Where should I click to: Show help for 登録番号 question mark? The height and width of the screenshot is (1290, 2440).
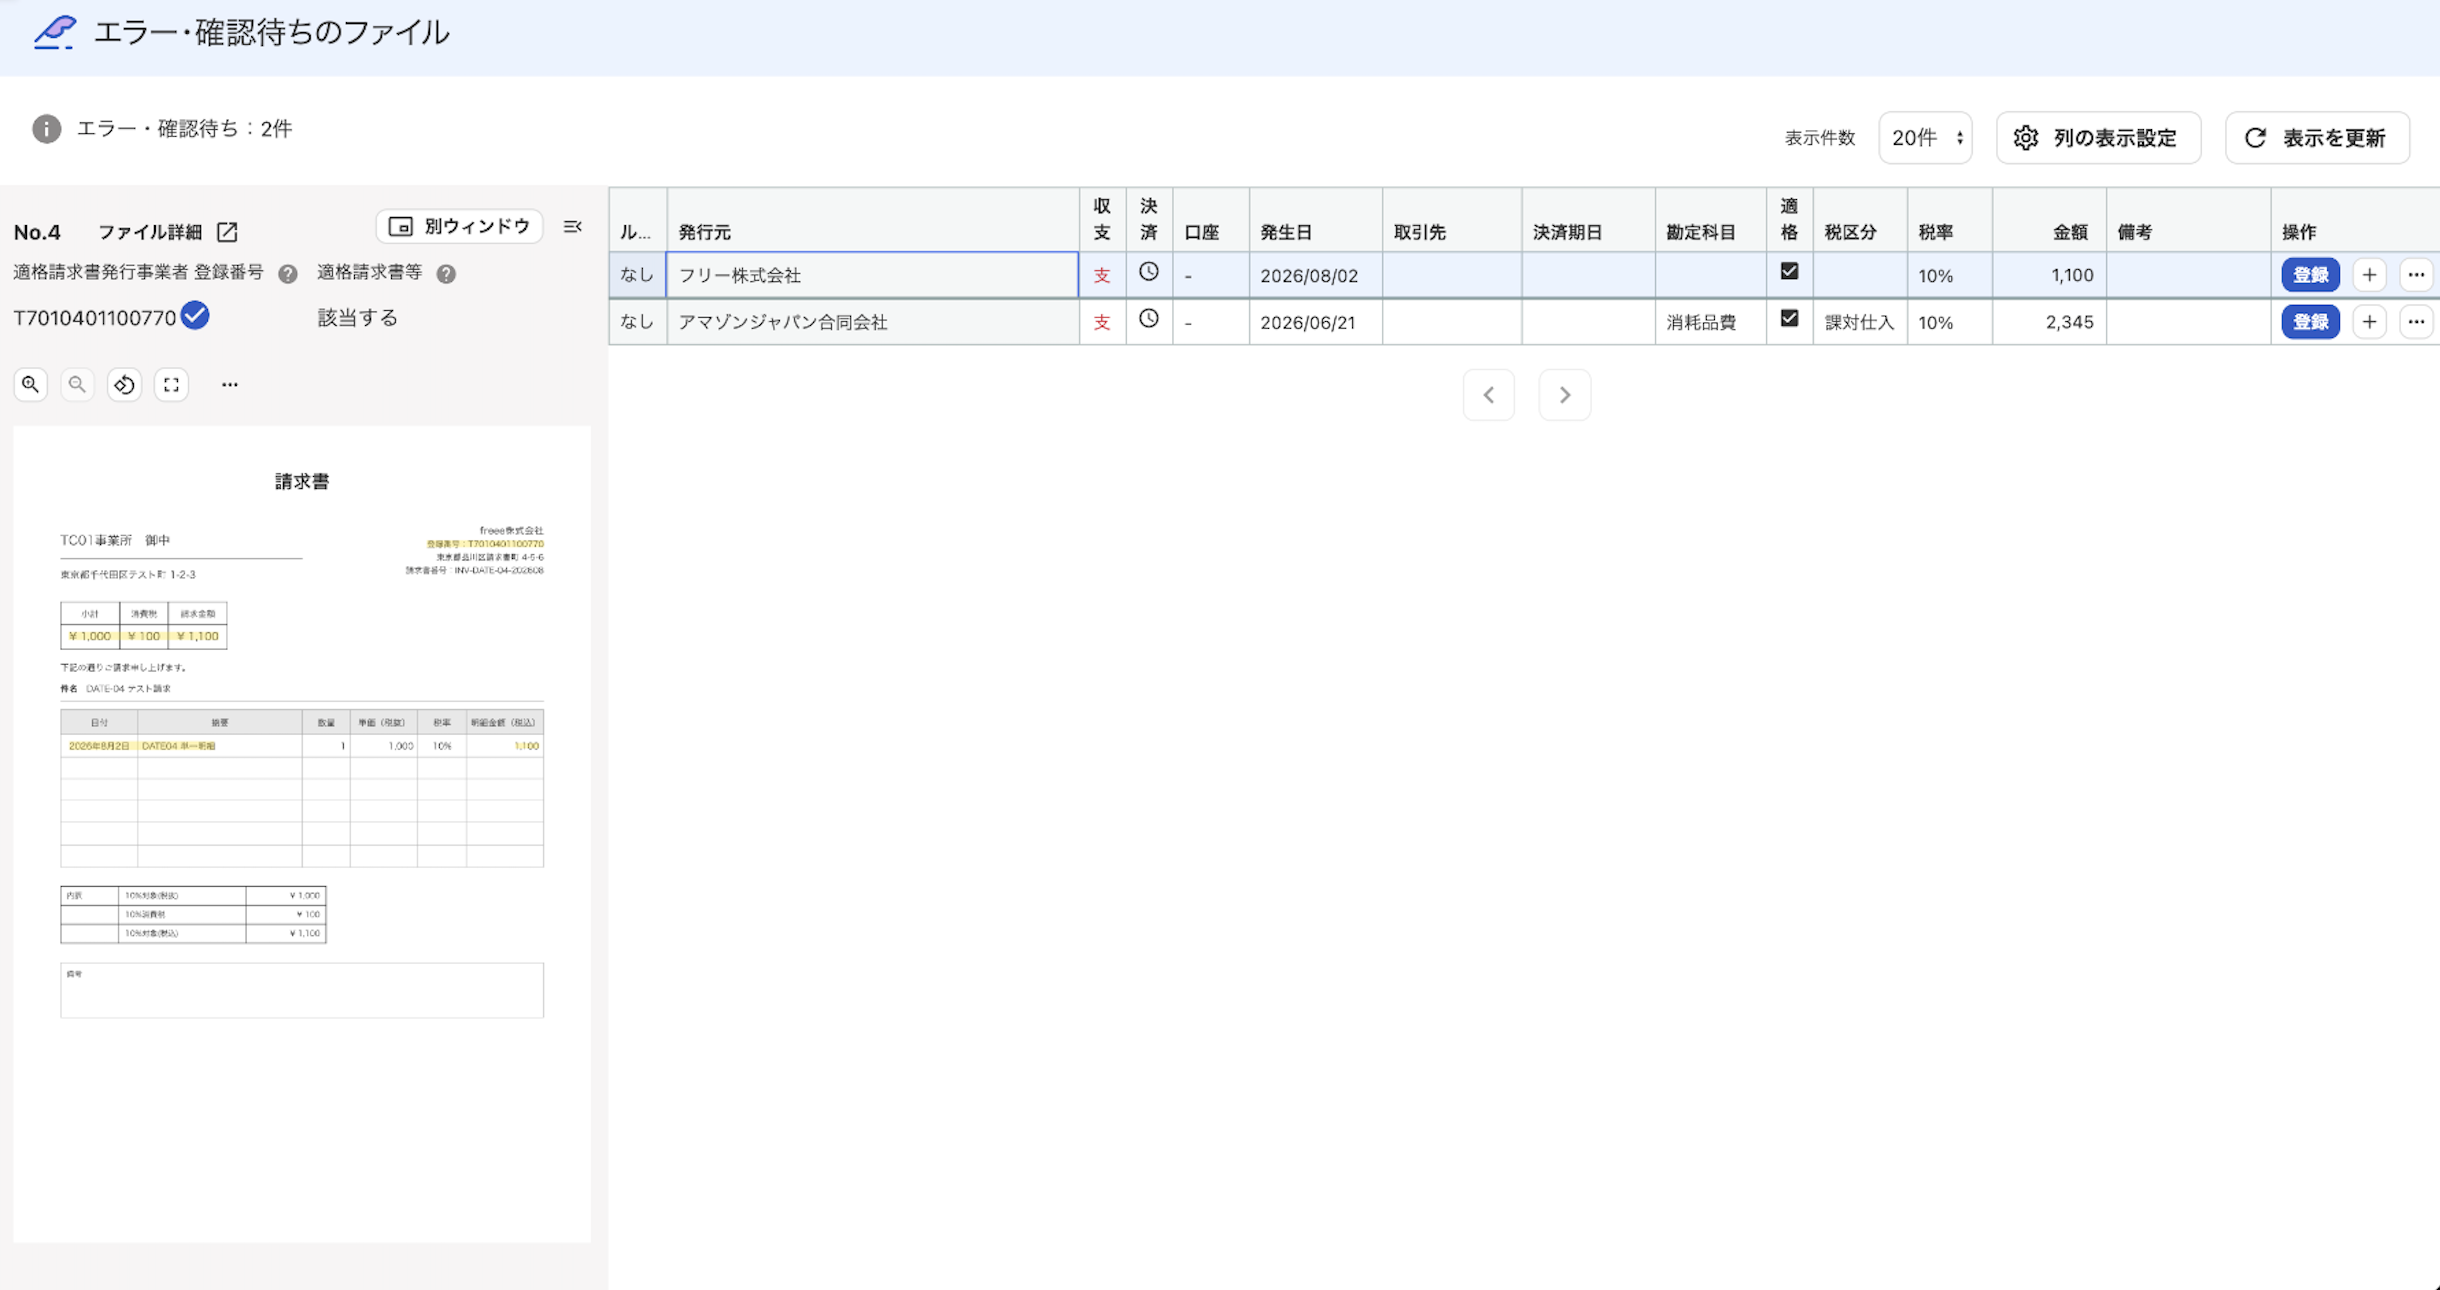click(288, 274)
